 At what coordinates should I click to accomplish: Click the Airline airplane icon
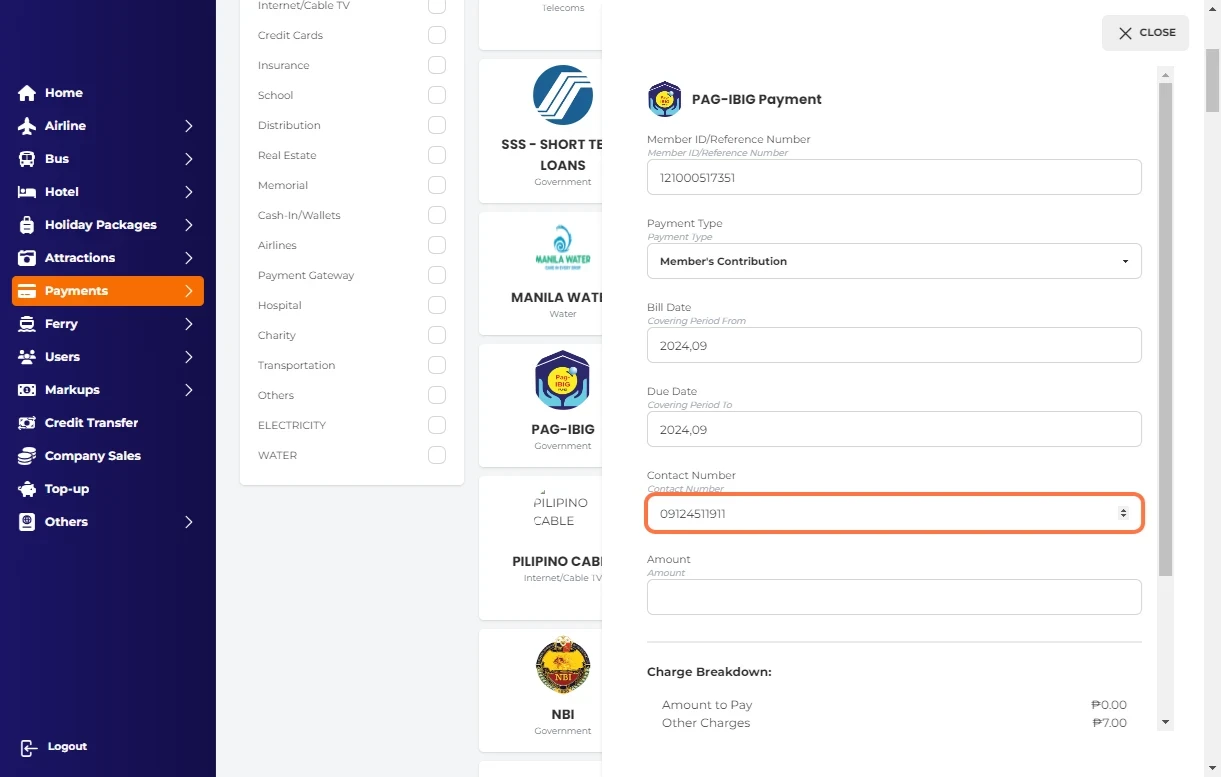[x=27, y=126]
